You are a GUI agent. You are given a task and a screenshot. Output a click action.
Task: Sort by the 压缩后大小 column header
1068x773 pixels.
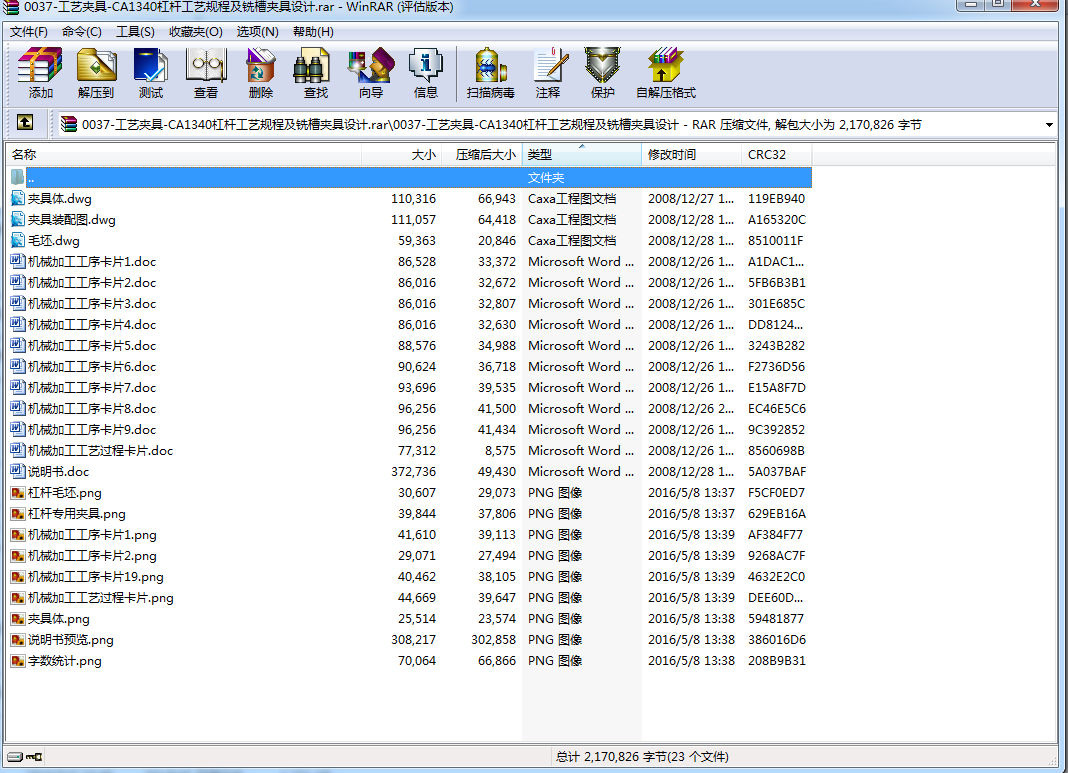(482, 155)
